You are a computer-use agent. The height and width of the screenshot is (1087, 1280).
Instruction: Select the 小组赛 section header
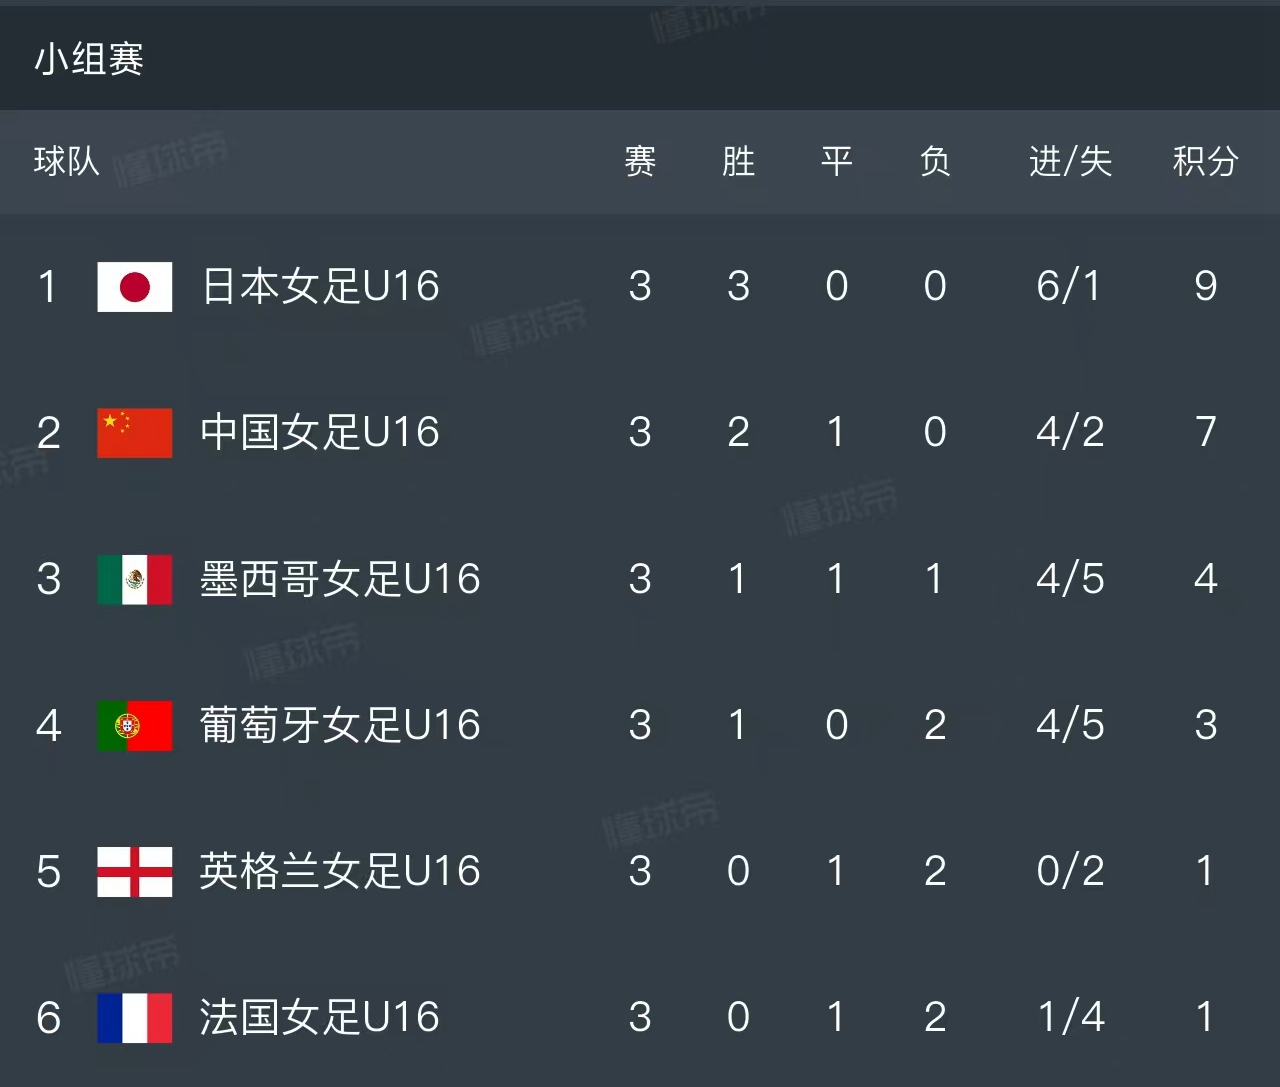86,59
